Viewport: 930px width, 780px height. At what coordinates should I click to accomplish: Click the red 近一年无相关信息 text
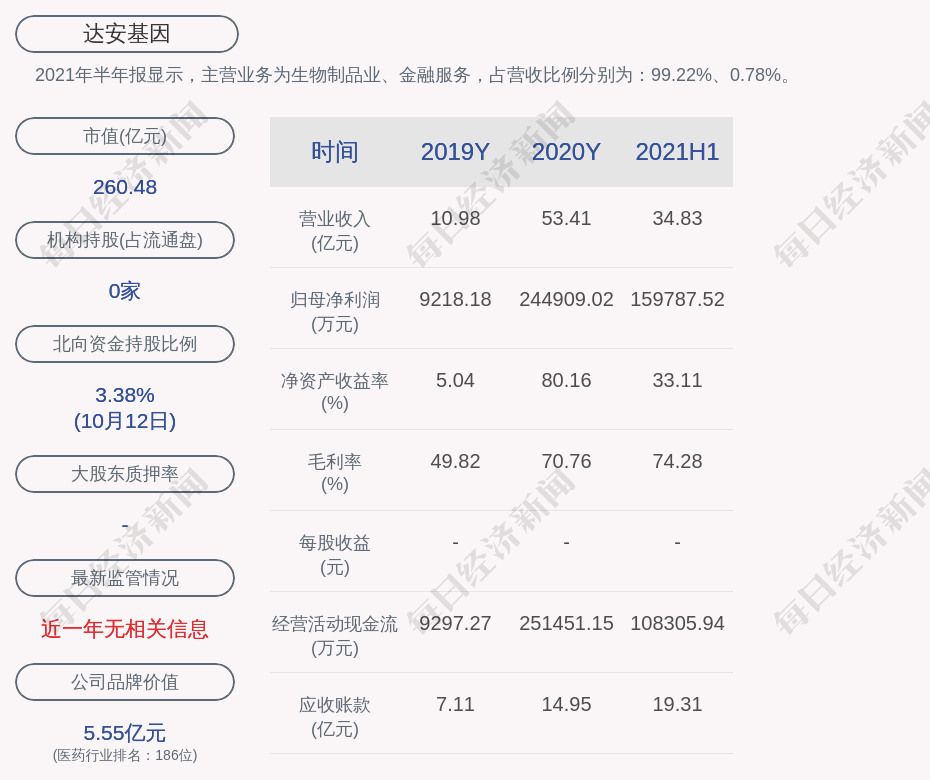(125, 629)
